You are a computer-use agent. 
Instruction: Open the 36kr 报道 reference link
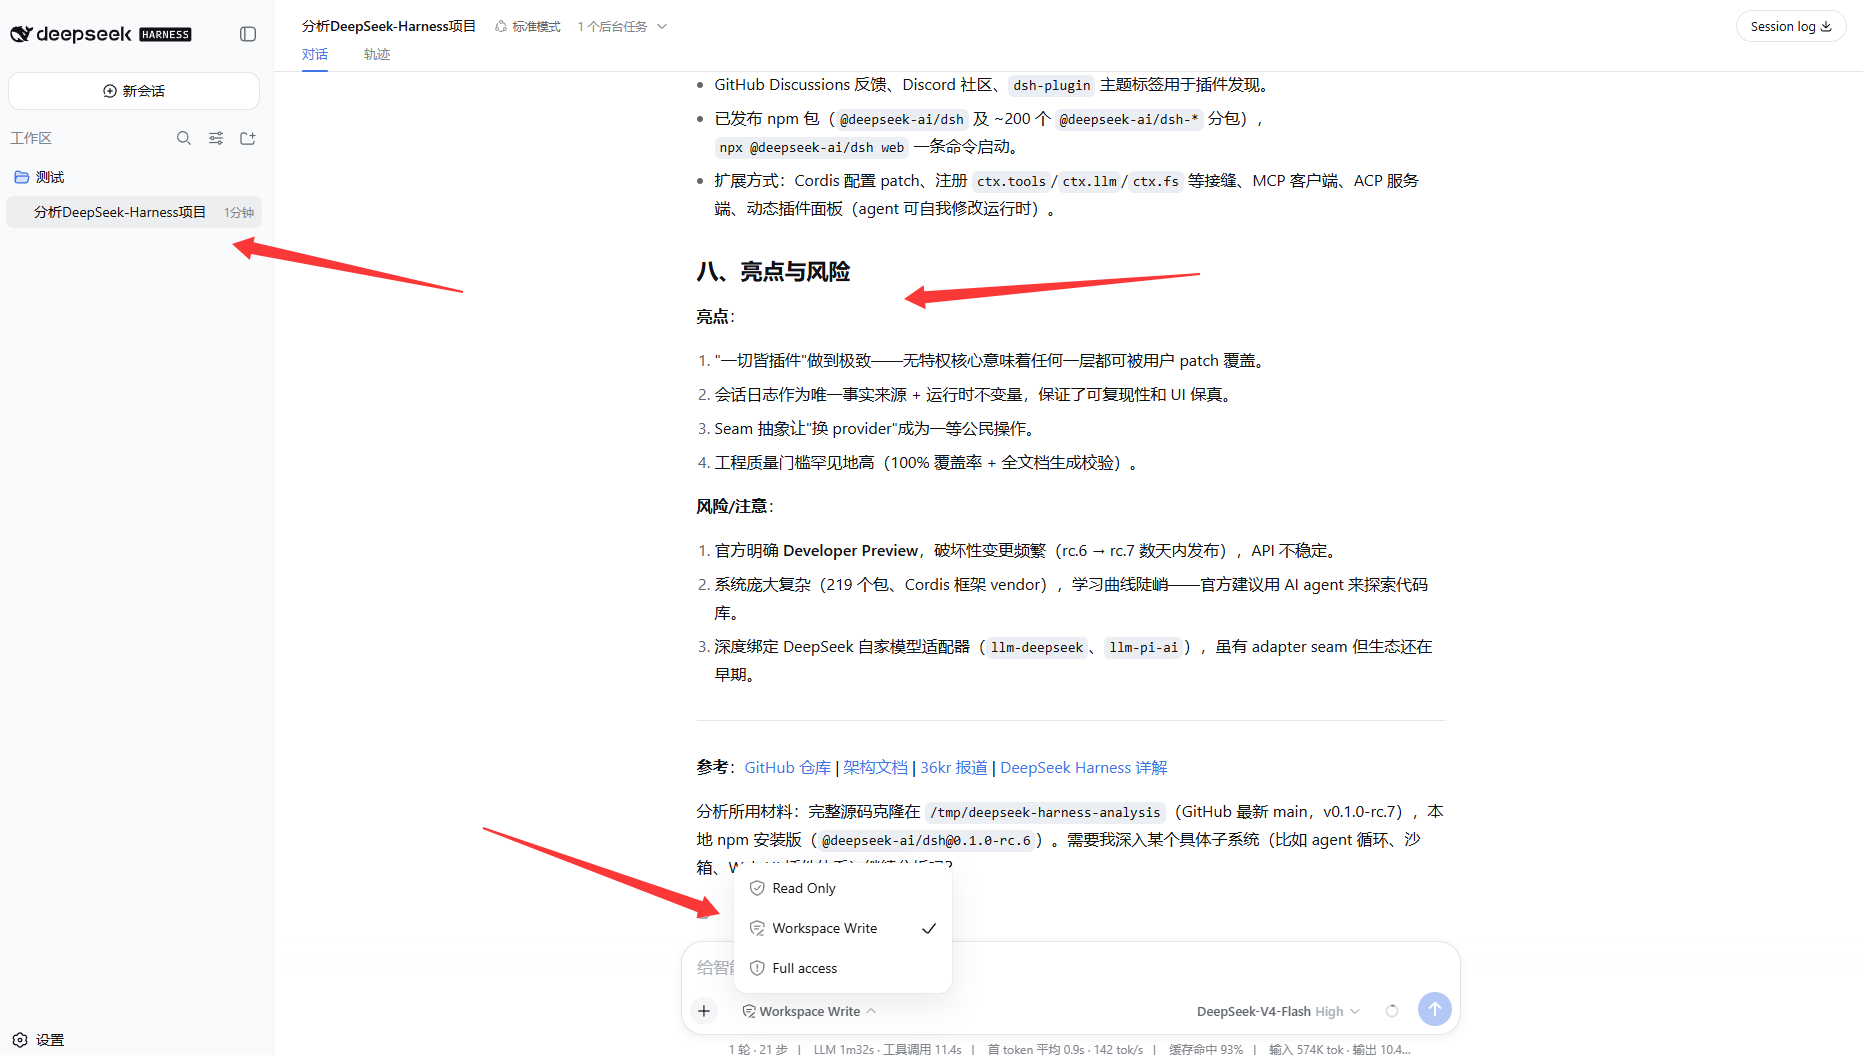pos(954,767)
